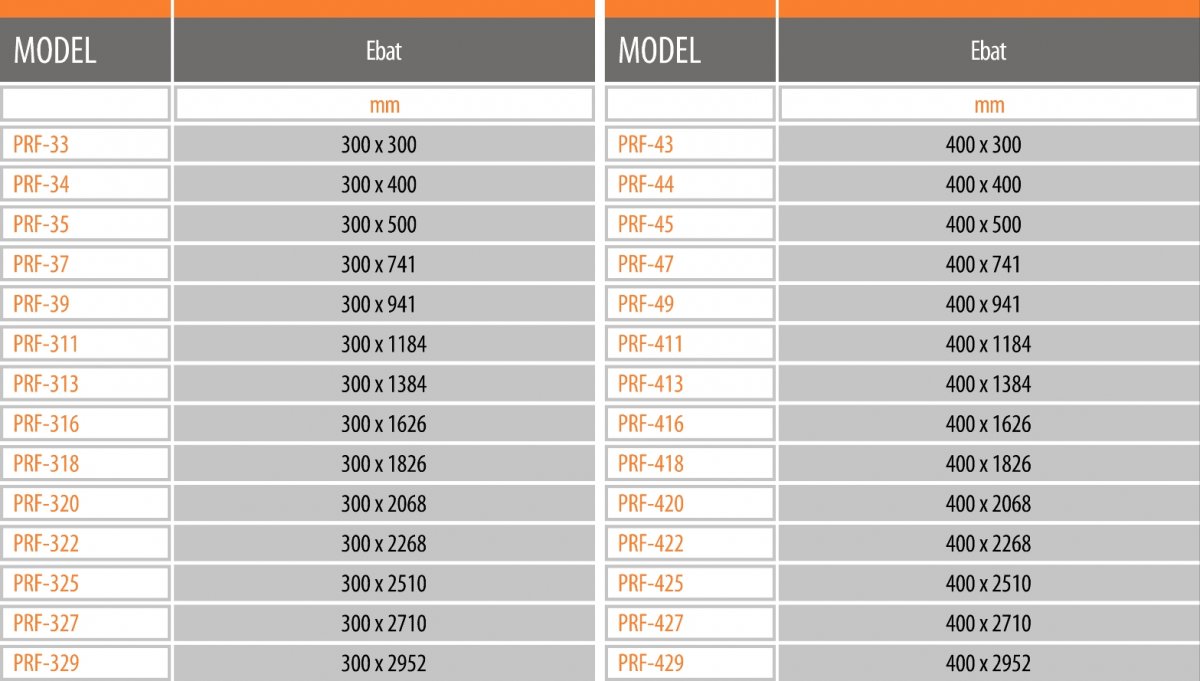Click the 400 x 1384 size value
This screenshot has height=681, width=1200.
[988, 384]
